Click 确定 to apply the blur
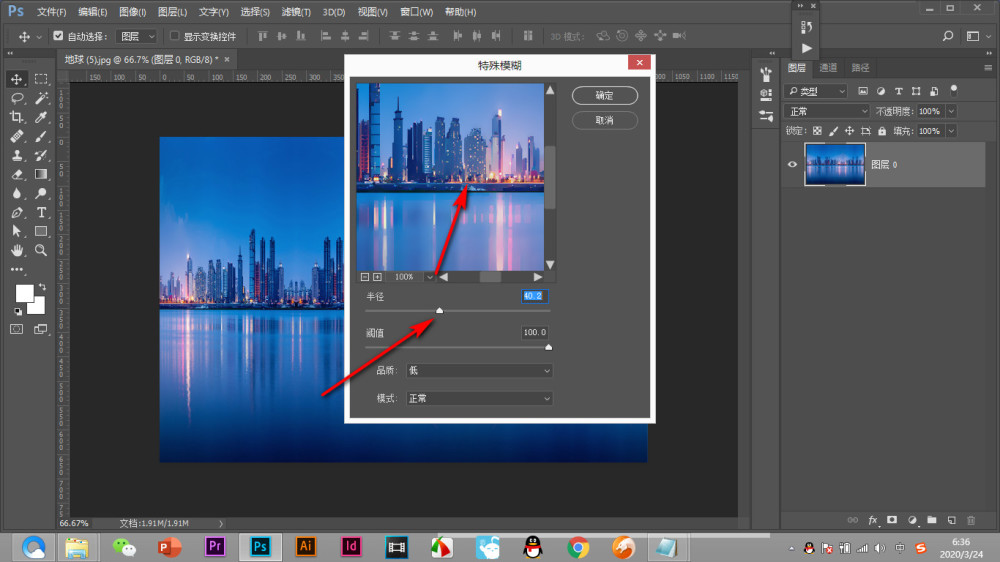 [605, 96]
